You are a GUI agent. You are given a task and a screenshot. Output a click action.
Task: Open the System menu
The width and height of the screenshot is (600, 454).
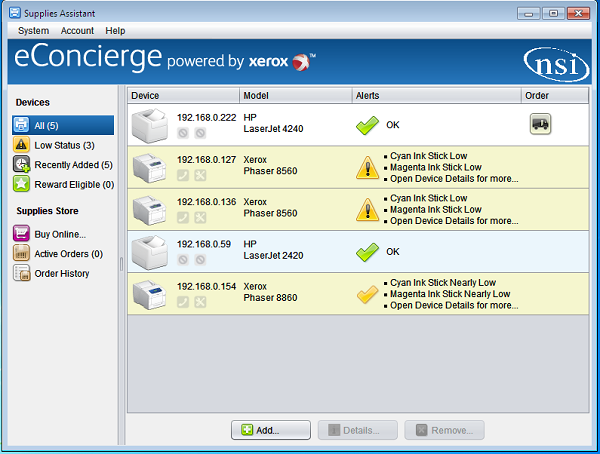[x=34, y=31]
